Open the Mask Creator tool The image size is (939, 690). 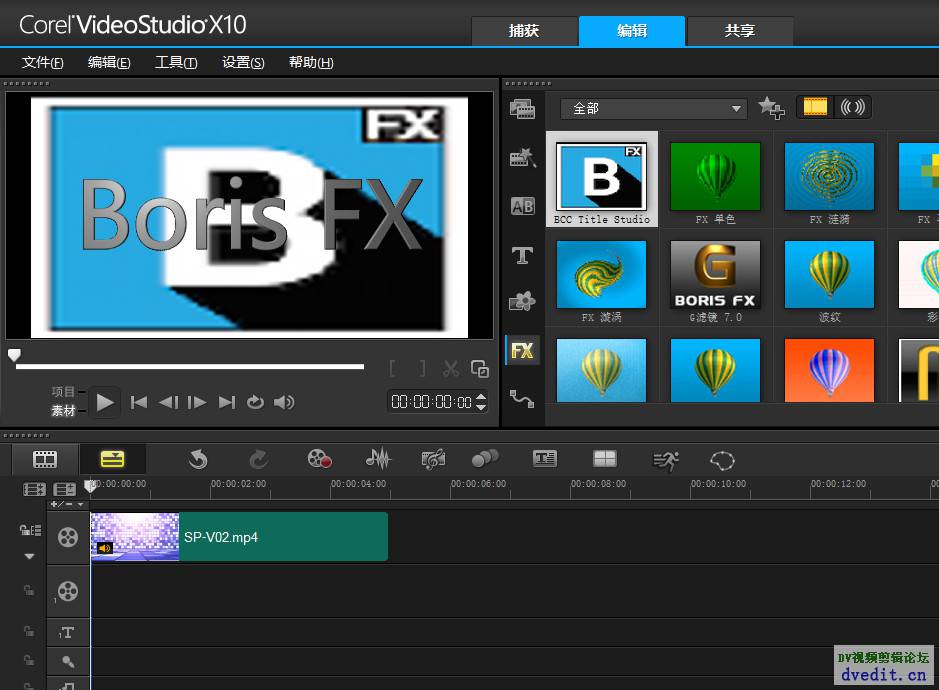coord(722,460)
